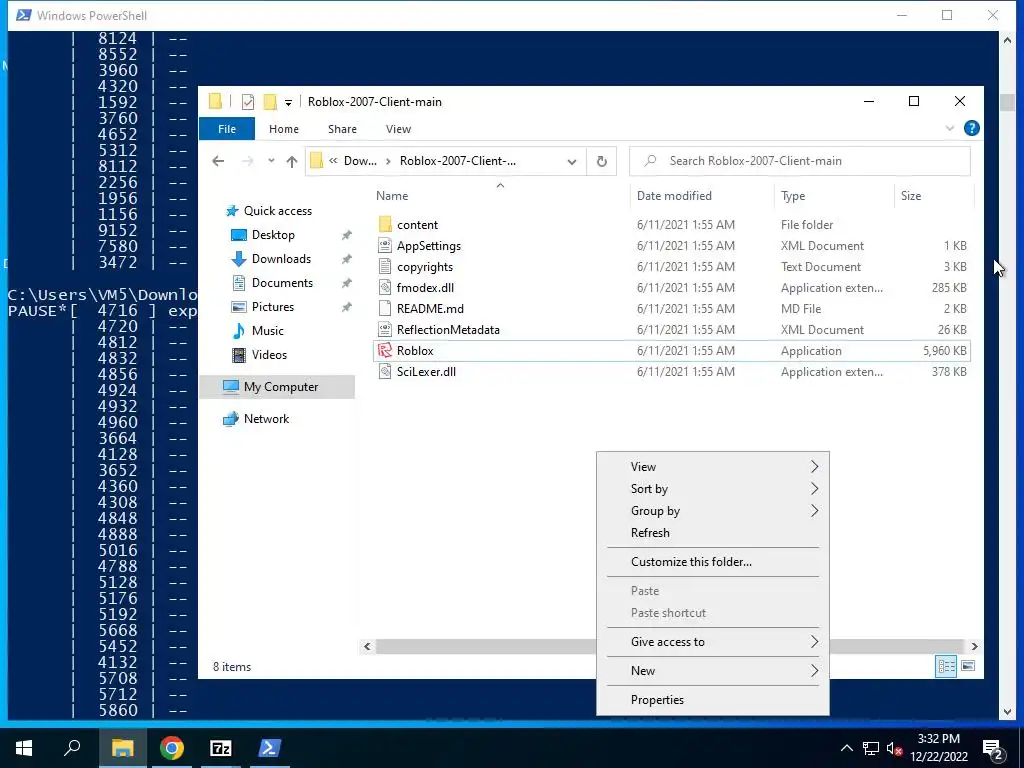
Task: Open Google Chrome from taskbar
Action: (172, 748)
